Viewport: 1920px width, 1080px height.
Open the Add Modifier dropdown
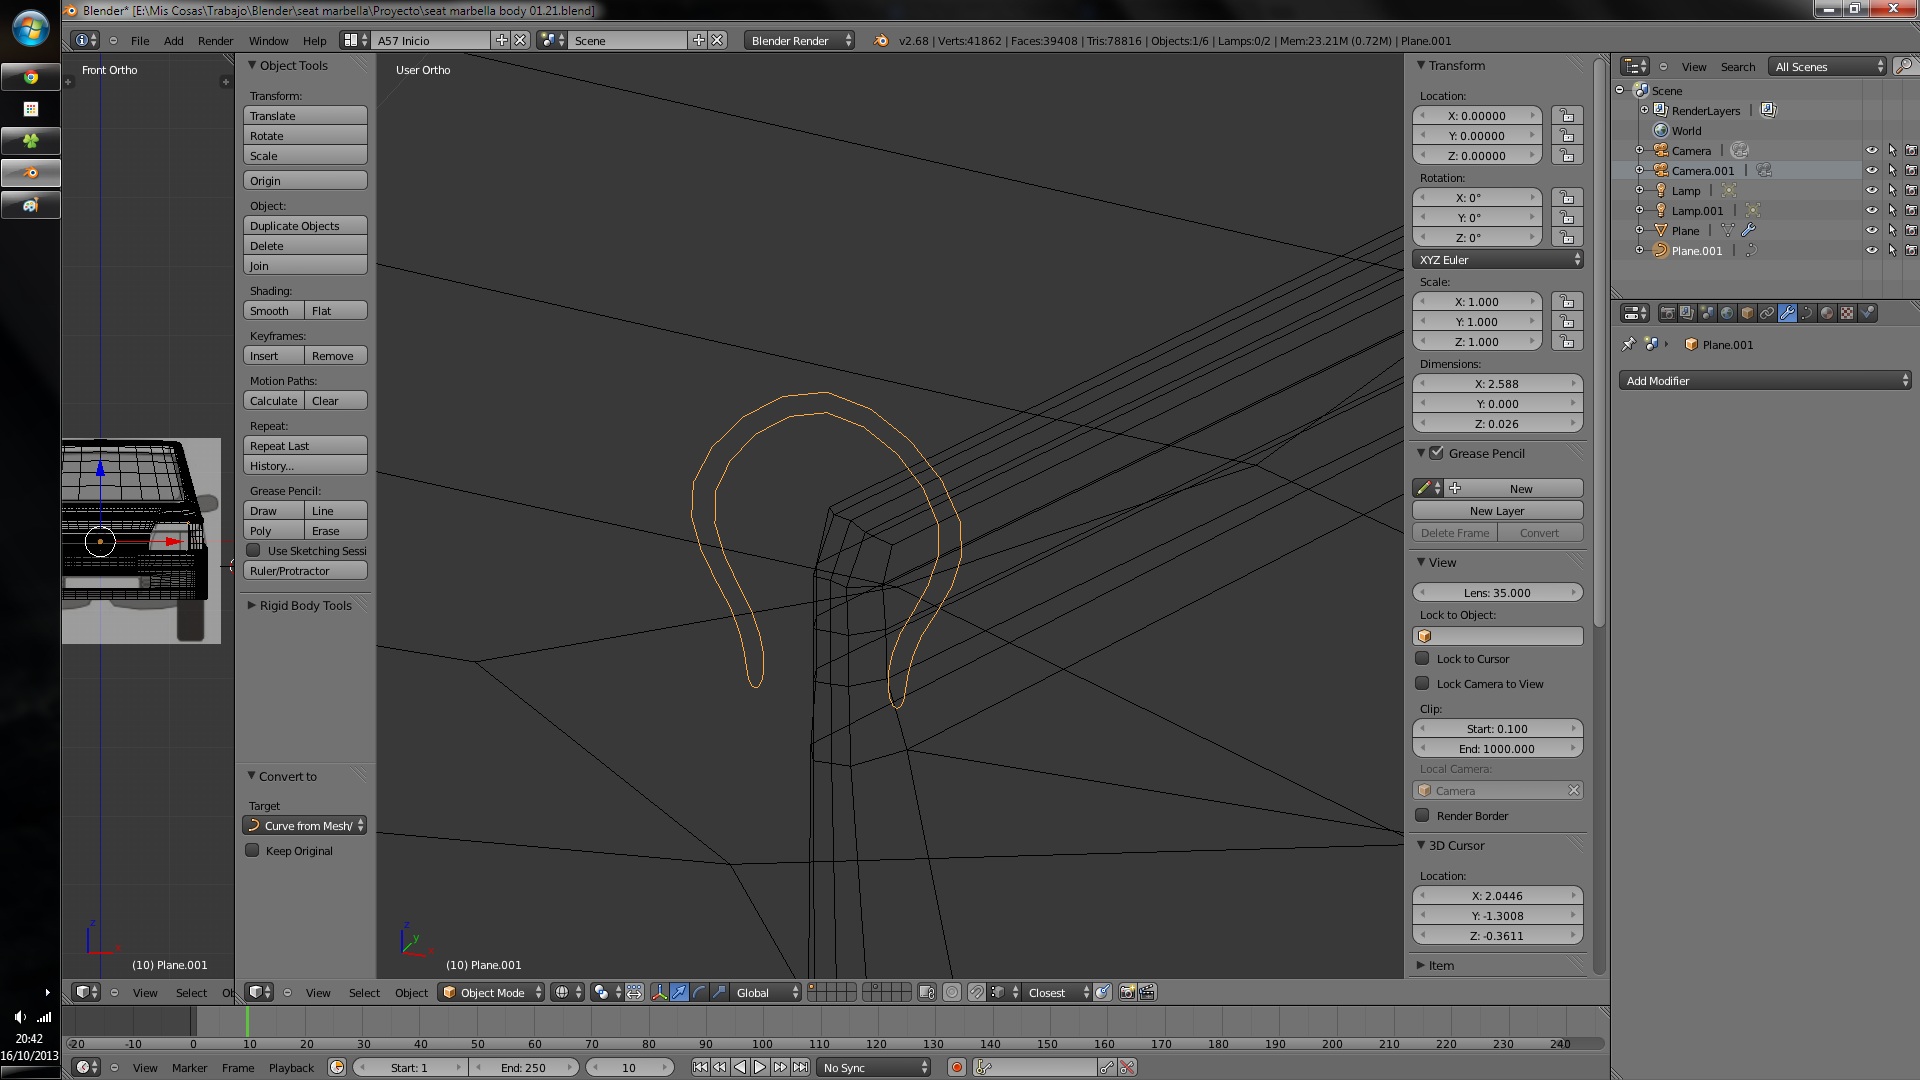pyautogui.click(x=1764, y=381)
